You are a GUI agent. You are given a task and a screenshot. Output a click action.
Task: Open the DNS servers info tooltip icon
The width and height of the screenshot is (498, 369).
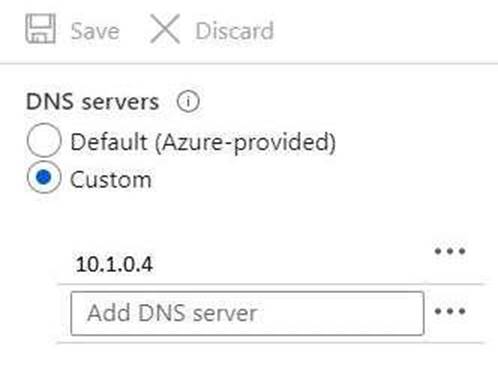coord(188,101)
